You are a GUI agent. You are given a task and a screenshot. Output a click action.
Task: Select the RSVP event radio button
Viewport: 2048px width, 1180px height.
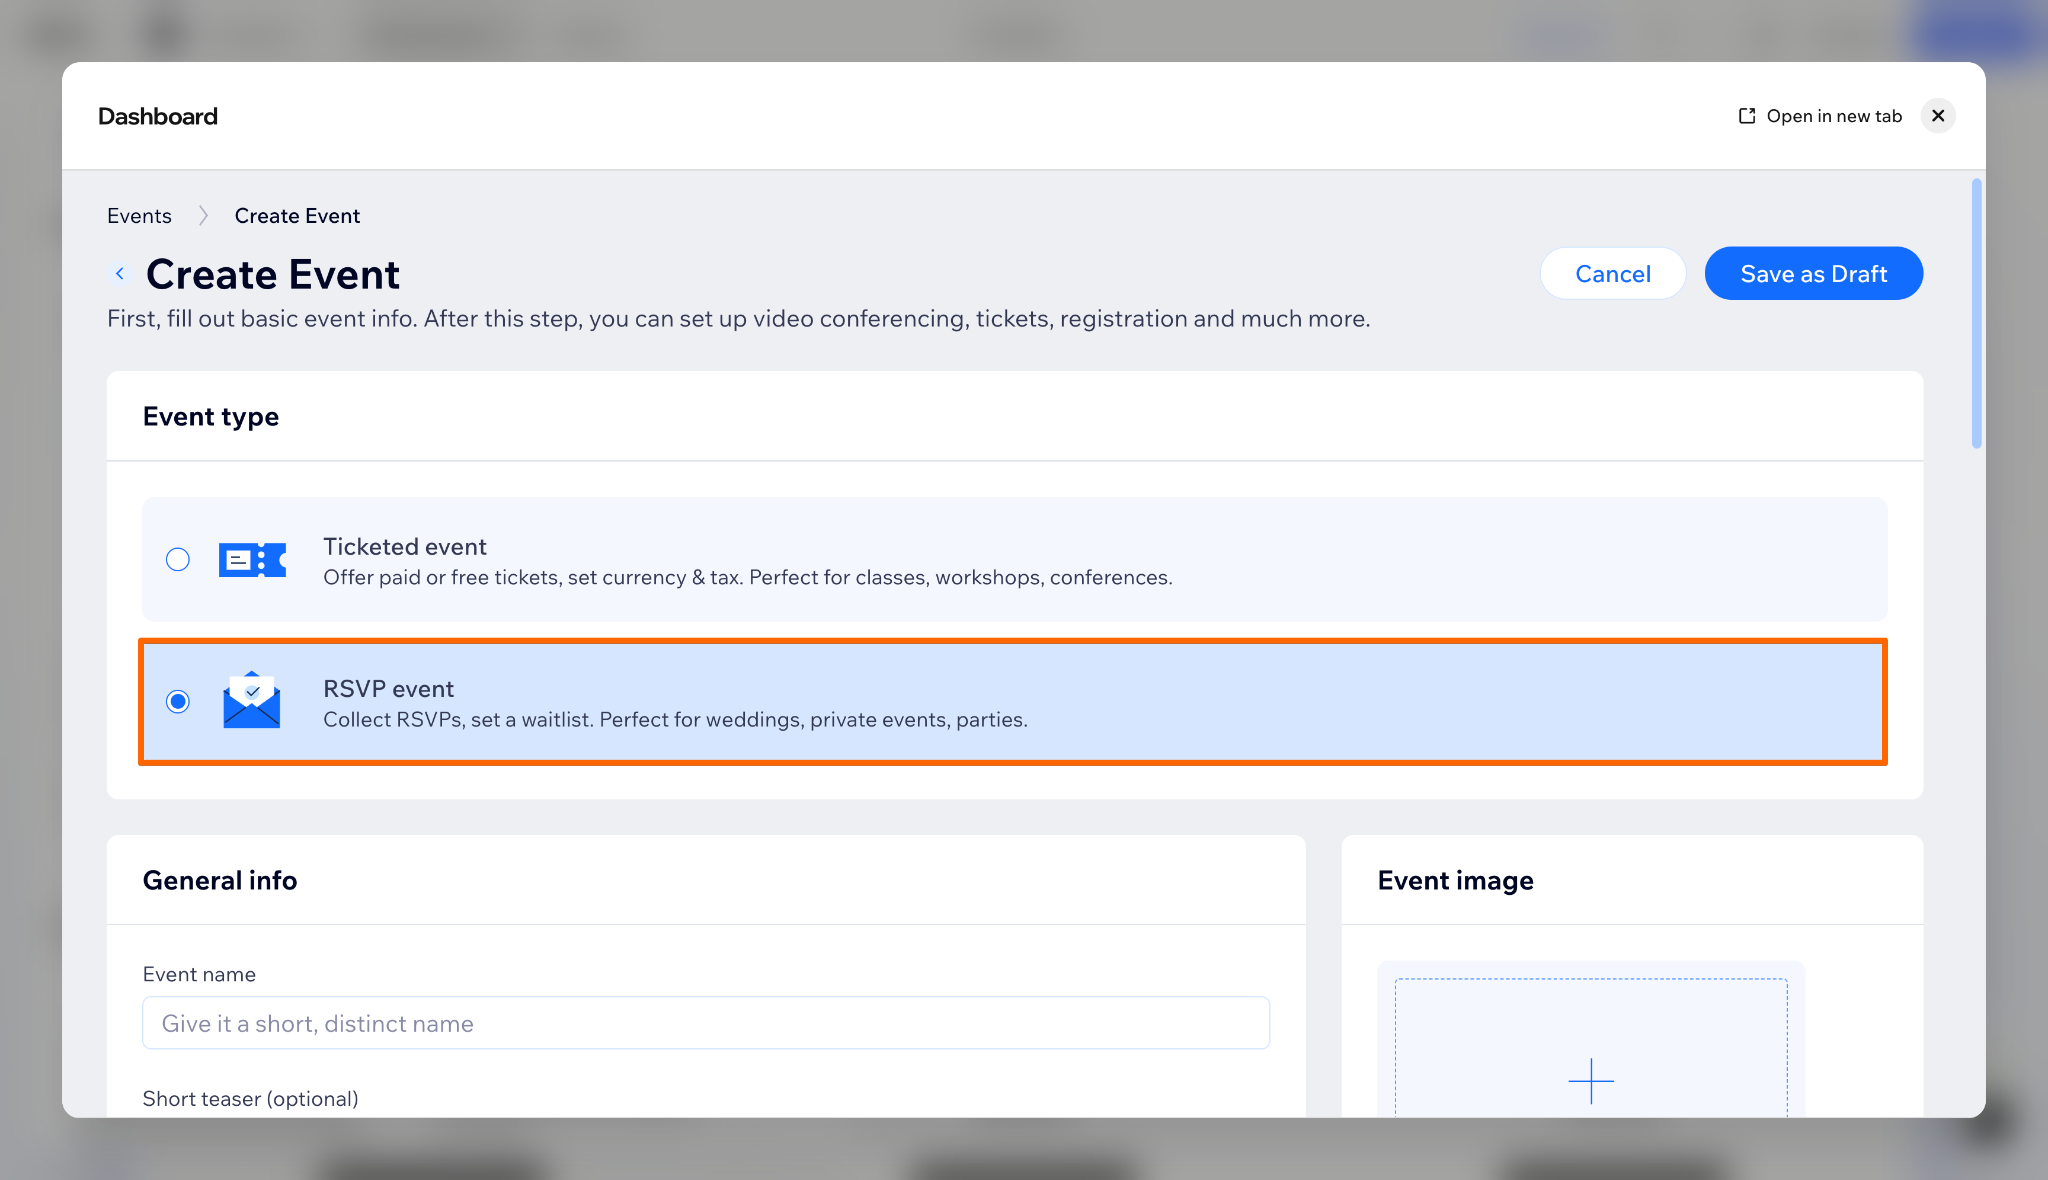178,701
